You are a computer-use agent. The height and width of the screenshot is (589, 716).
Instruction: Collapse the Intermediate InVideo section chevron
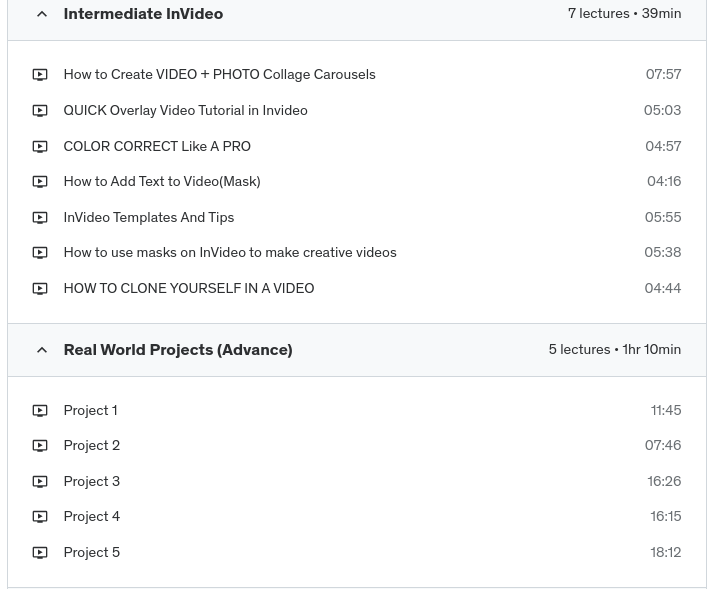(x=42, y=14)
